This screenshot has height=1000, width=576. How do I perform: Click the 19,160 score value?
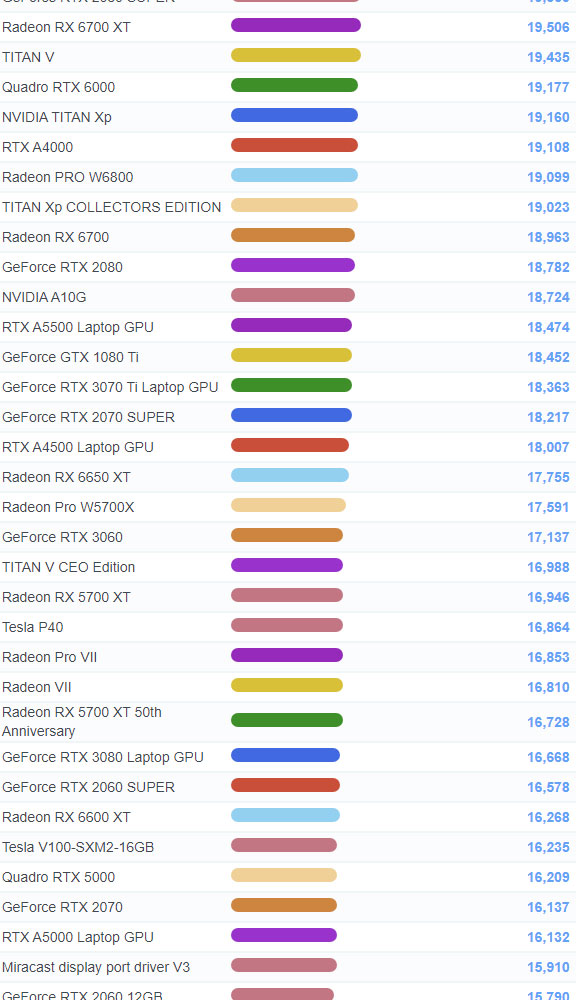548,117
